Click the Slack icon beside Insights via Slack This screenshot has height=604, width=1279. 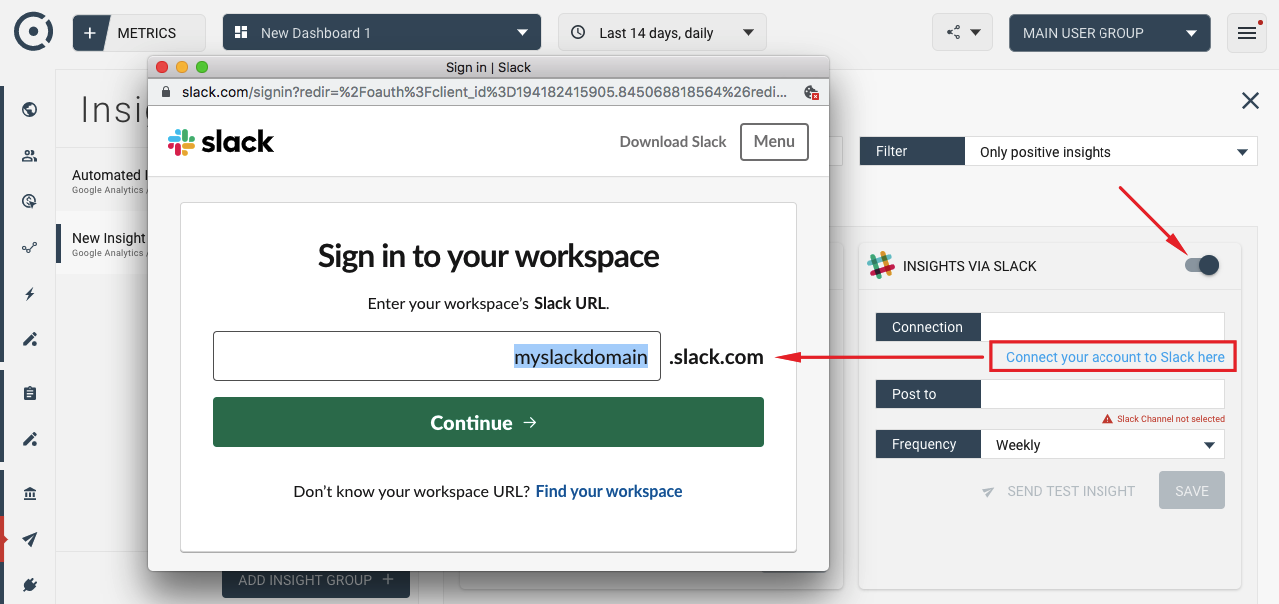pos(881,266)
